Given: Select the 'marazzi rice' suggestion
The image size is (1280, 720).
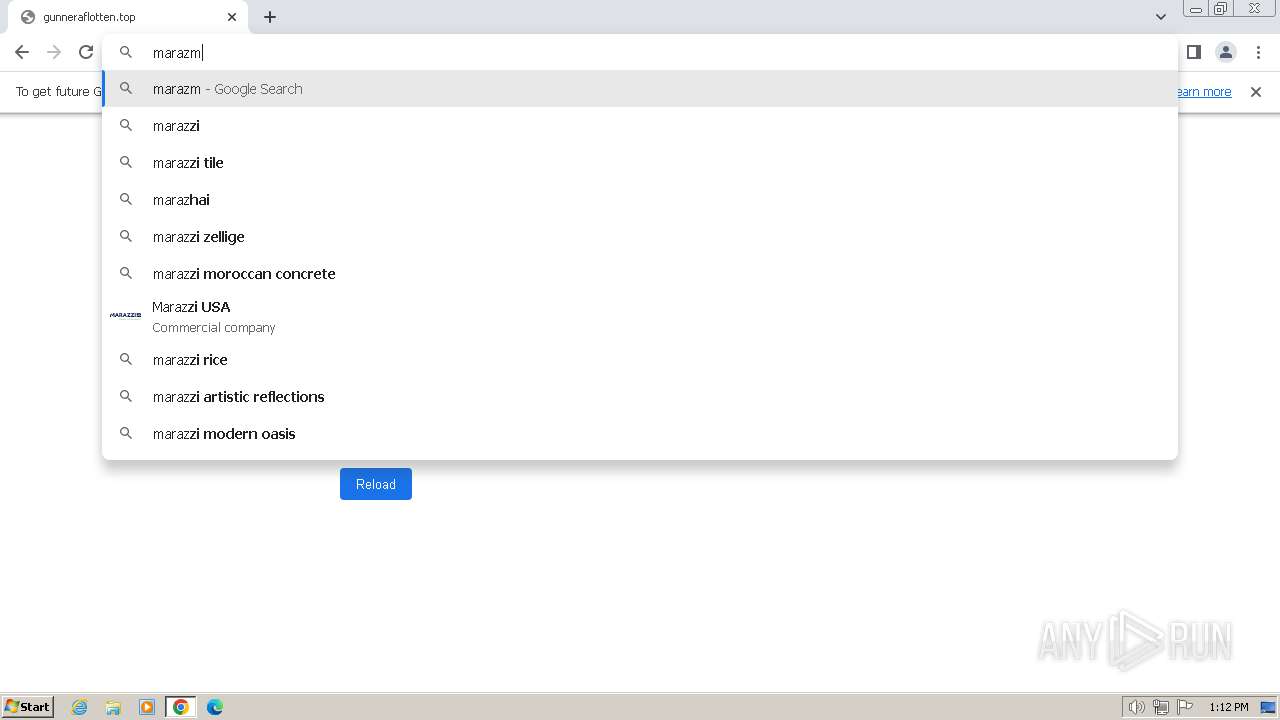Looking at the screenshot, I should (x=640, y=360).
